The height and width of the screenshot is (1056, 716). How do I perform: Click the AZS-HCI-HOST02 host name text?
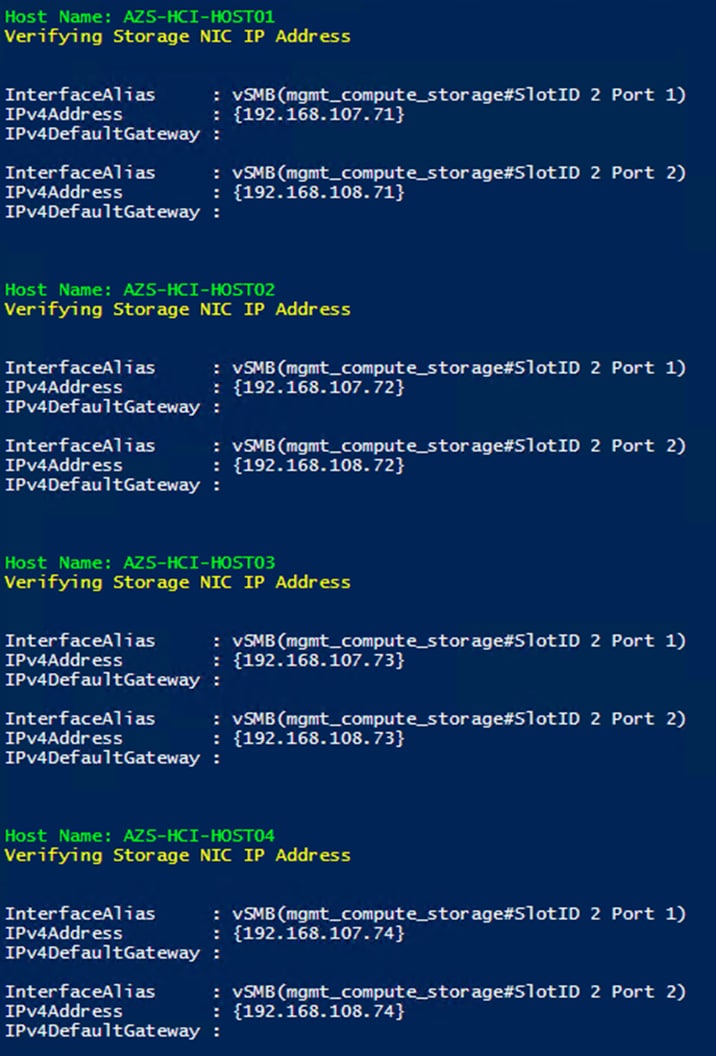tap(199, 290)
